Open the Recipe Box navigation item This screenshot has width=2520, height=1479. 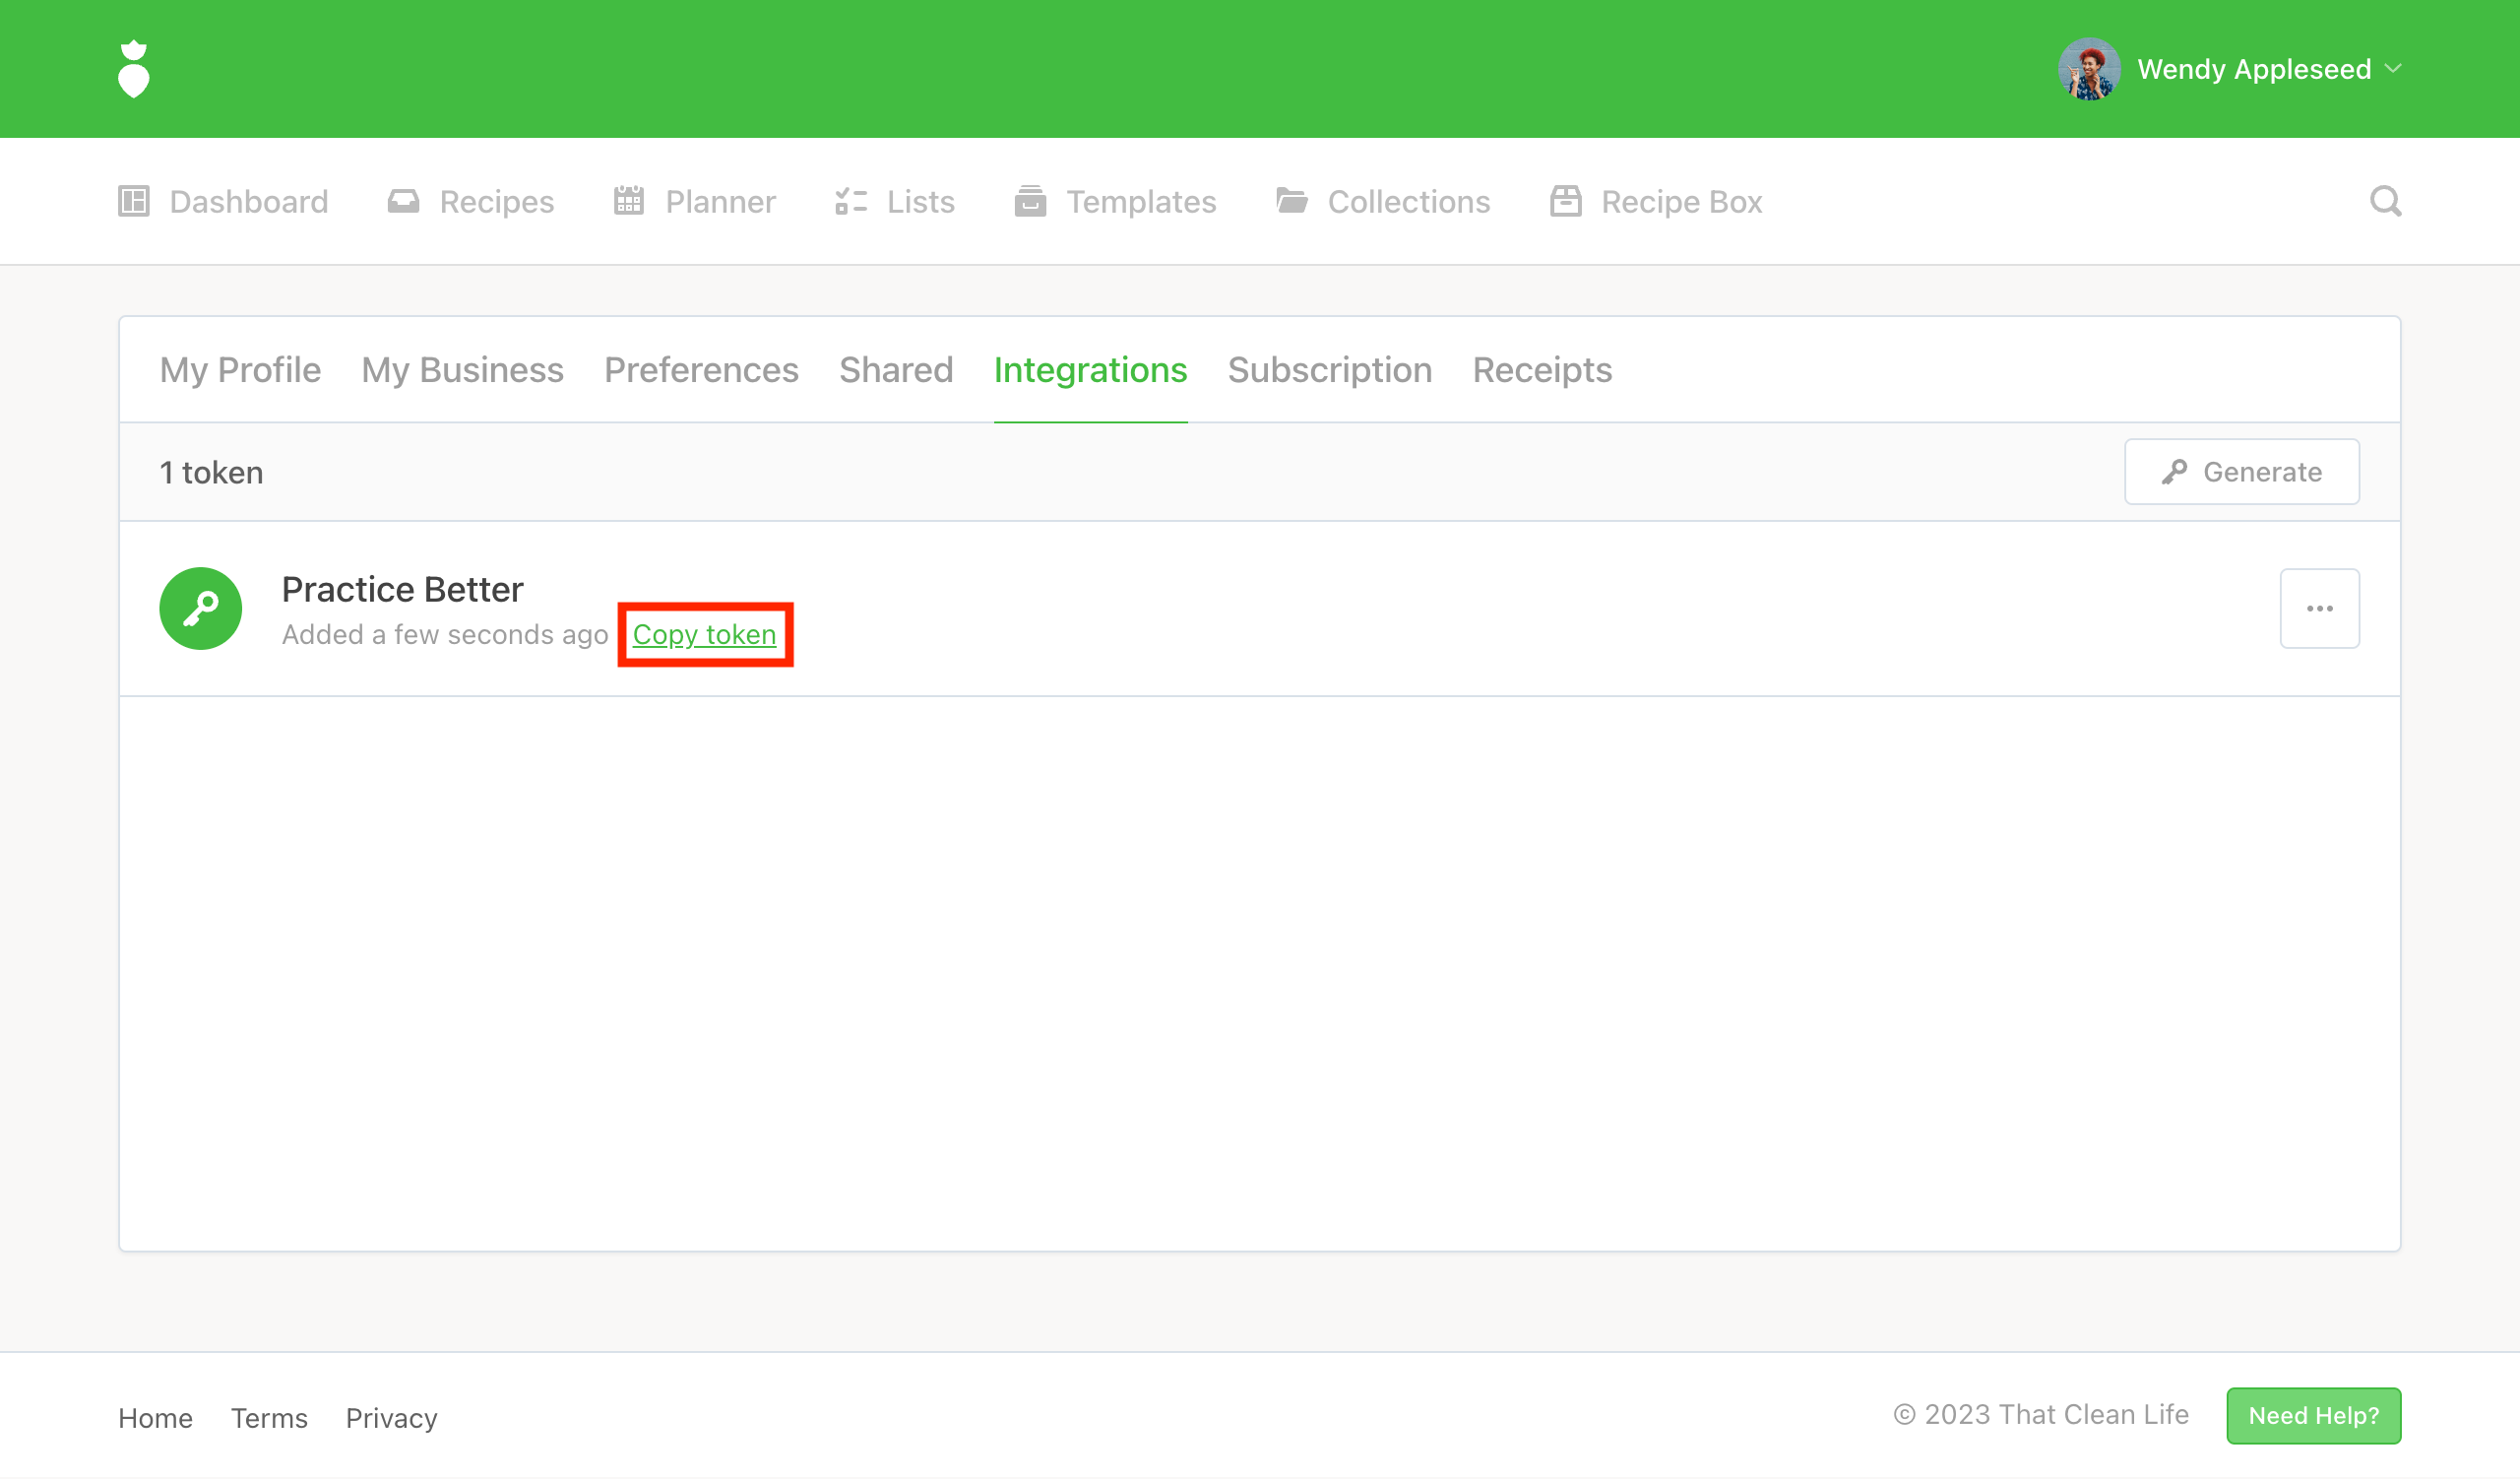tap(1680, 201)
